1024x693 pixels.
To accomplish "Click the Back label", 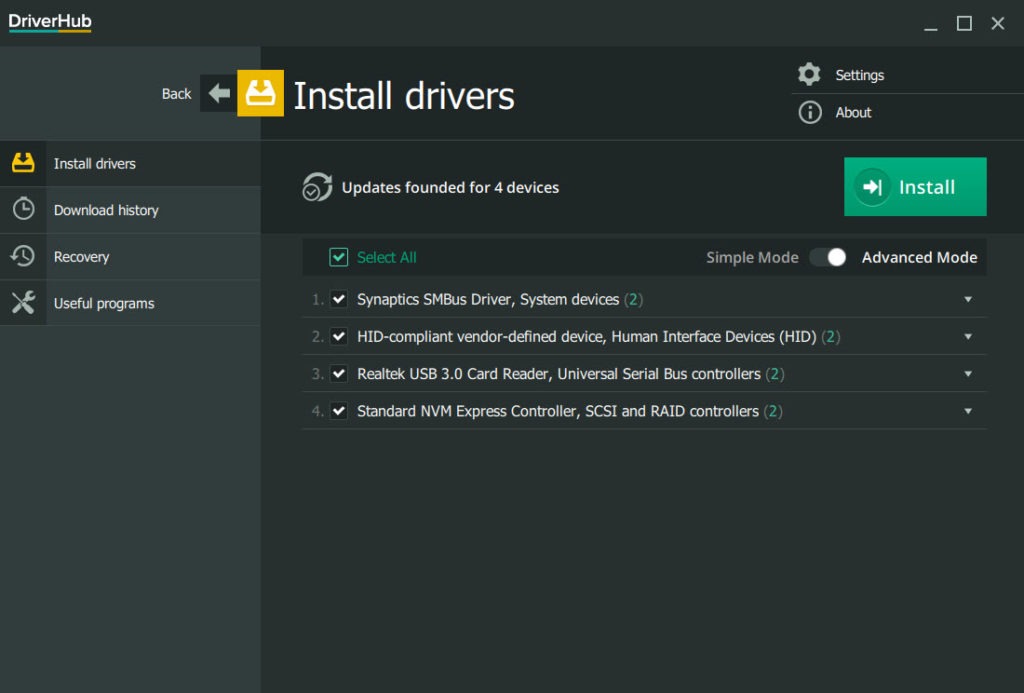I will click(x=176, y=94).
